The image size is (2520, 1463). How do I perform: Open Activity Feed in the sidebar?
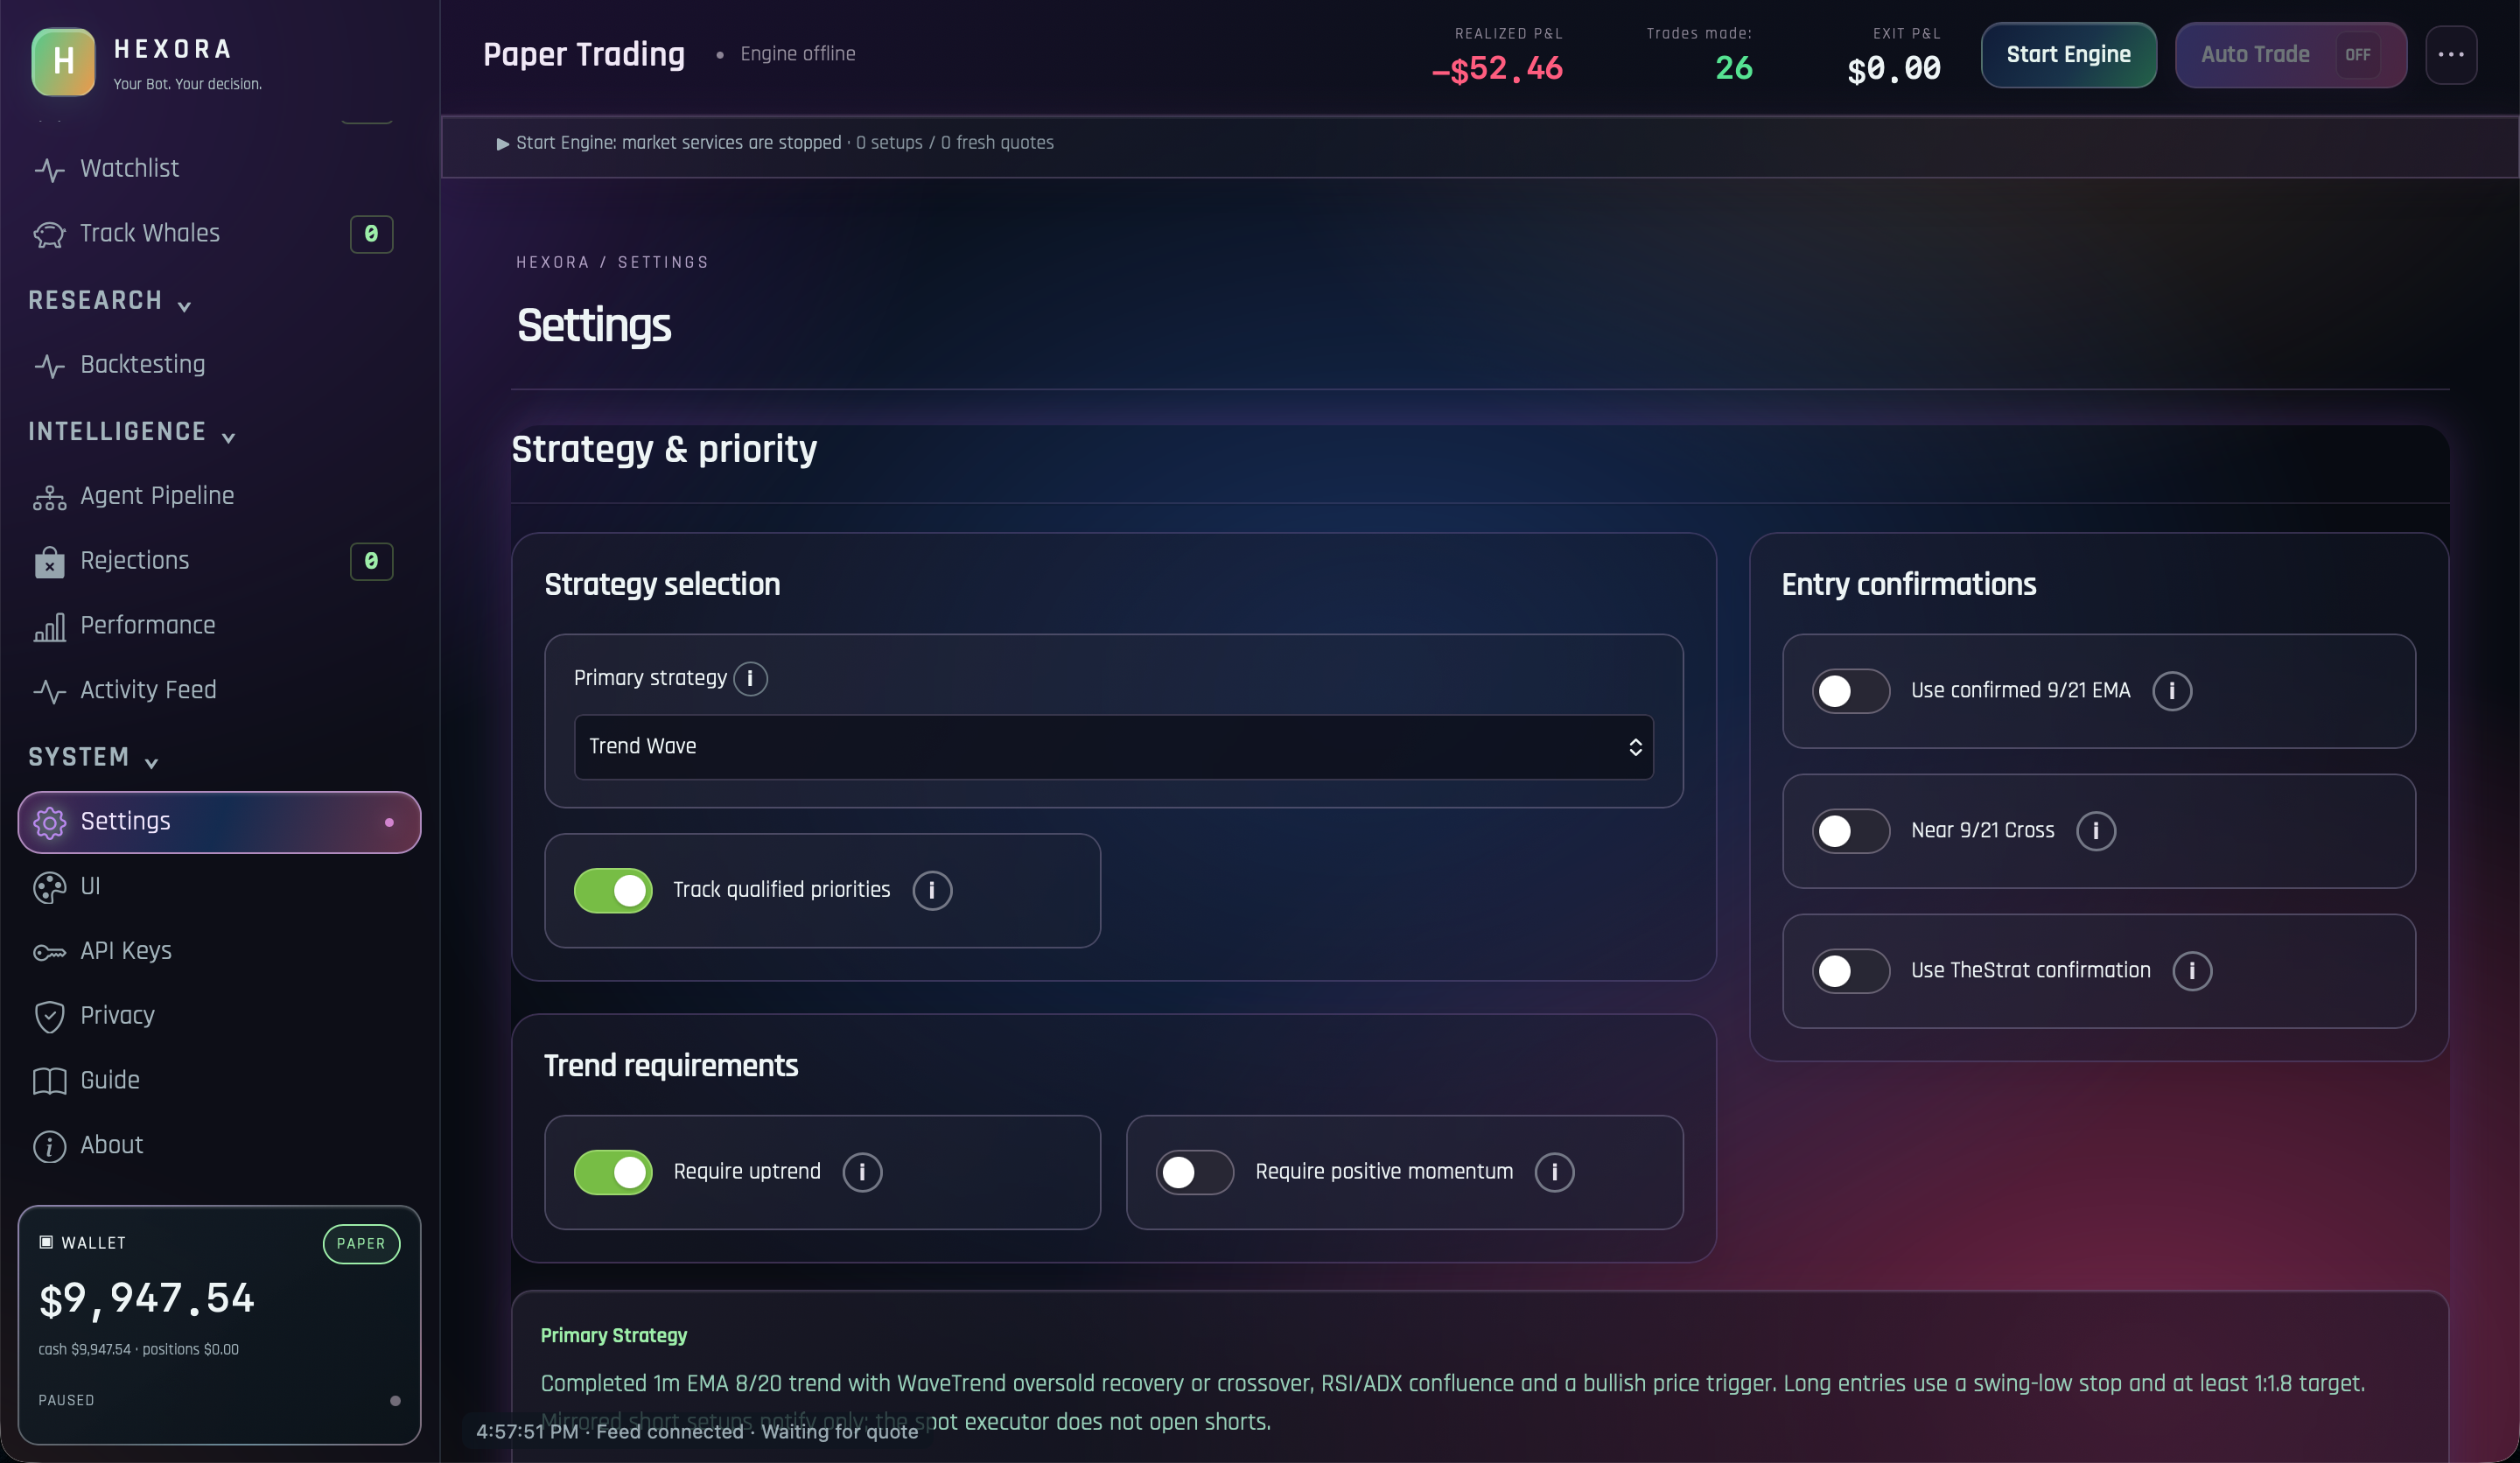tap(219, 691)
